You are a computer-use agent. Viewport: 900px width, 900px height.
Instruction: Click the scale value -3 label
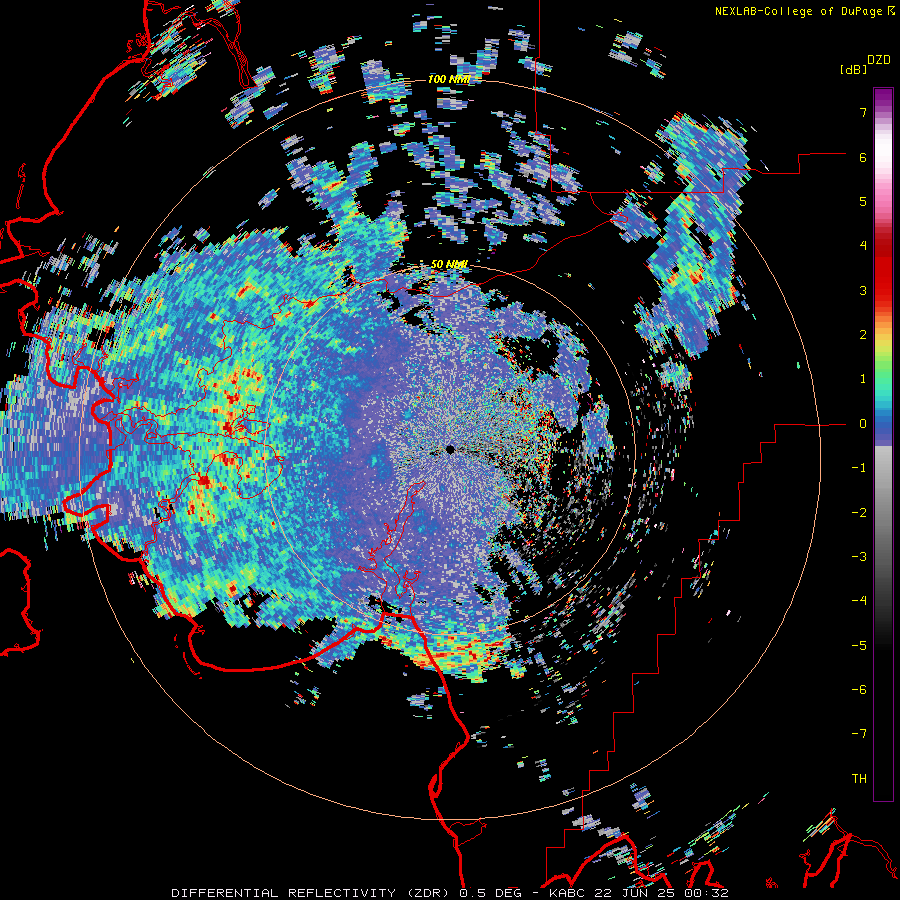[x=859, y=557]
